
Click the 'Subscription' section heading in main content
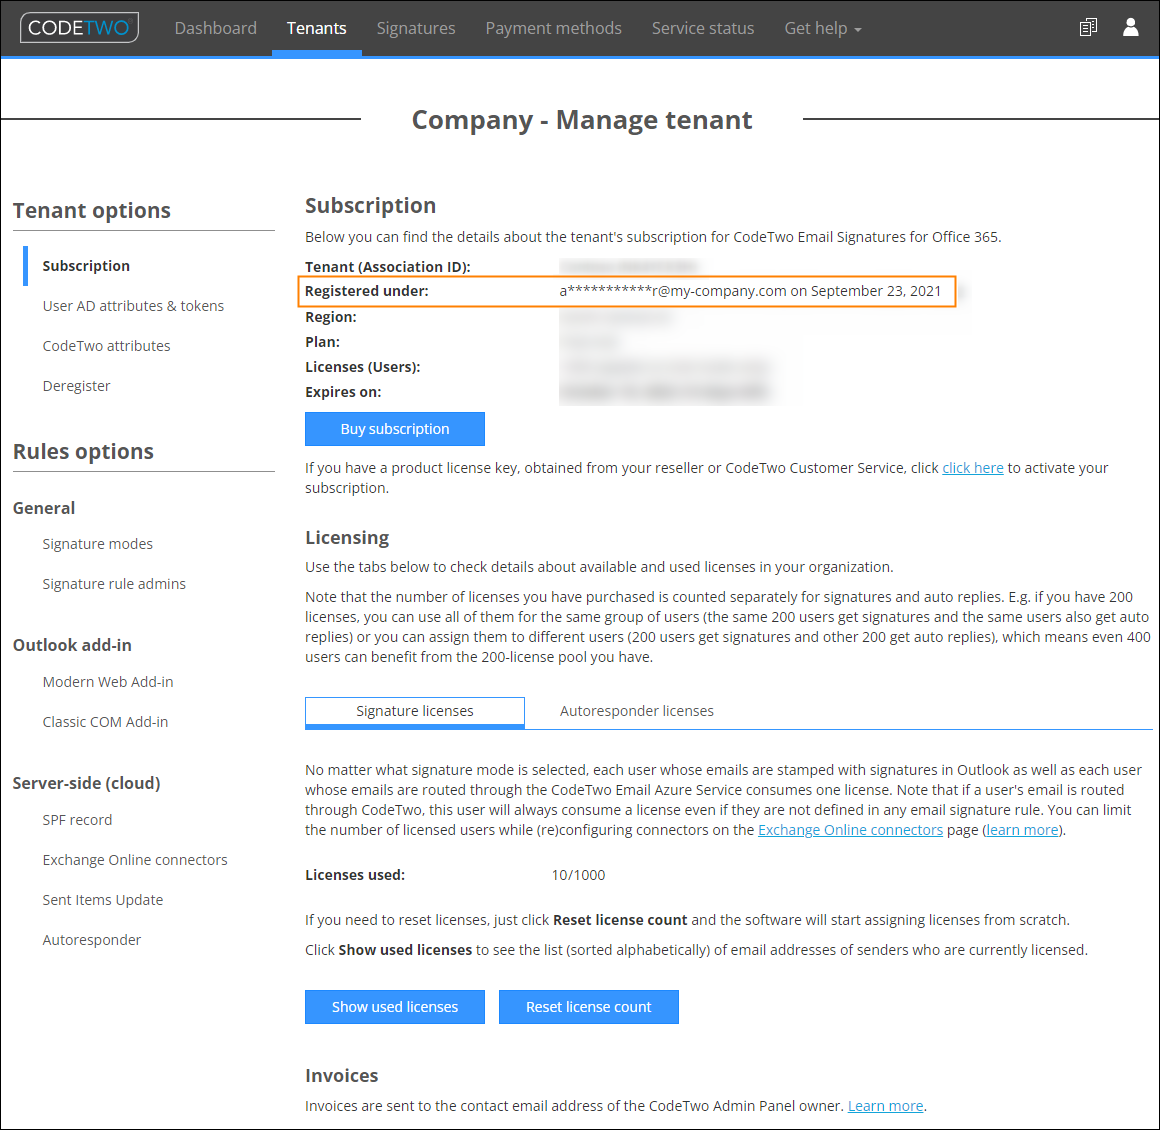click(x=371, y=206)
